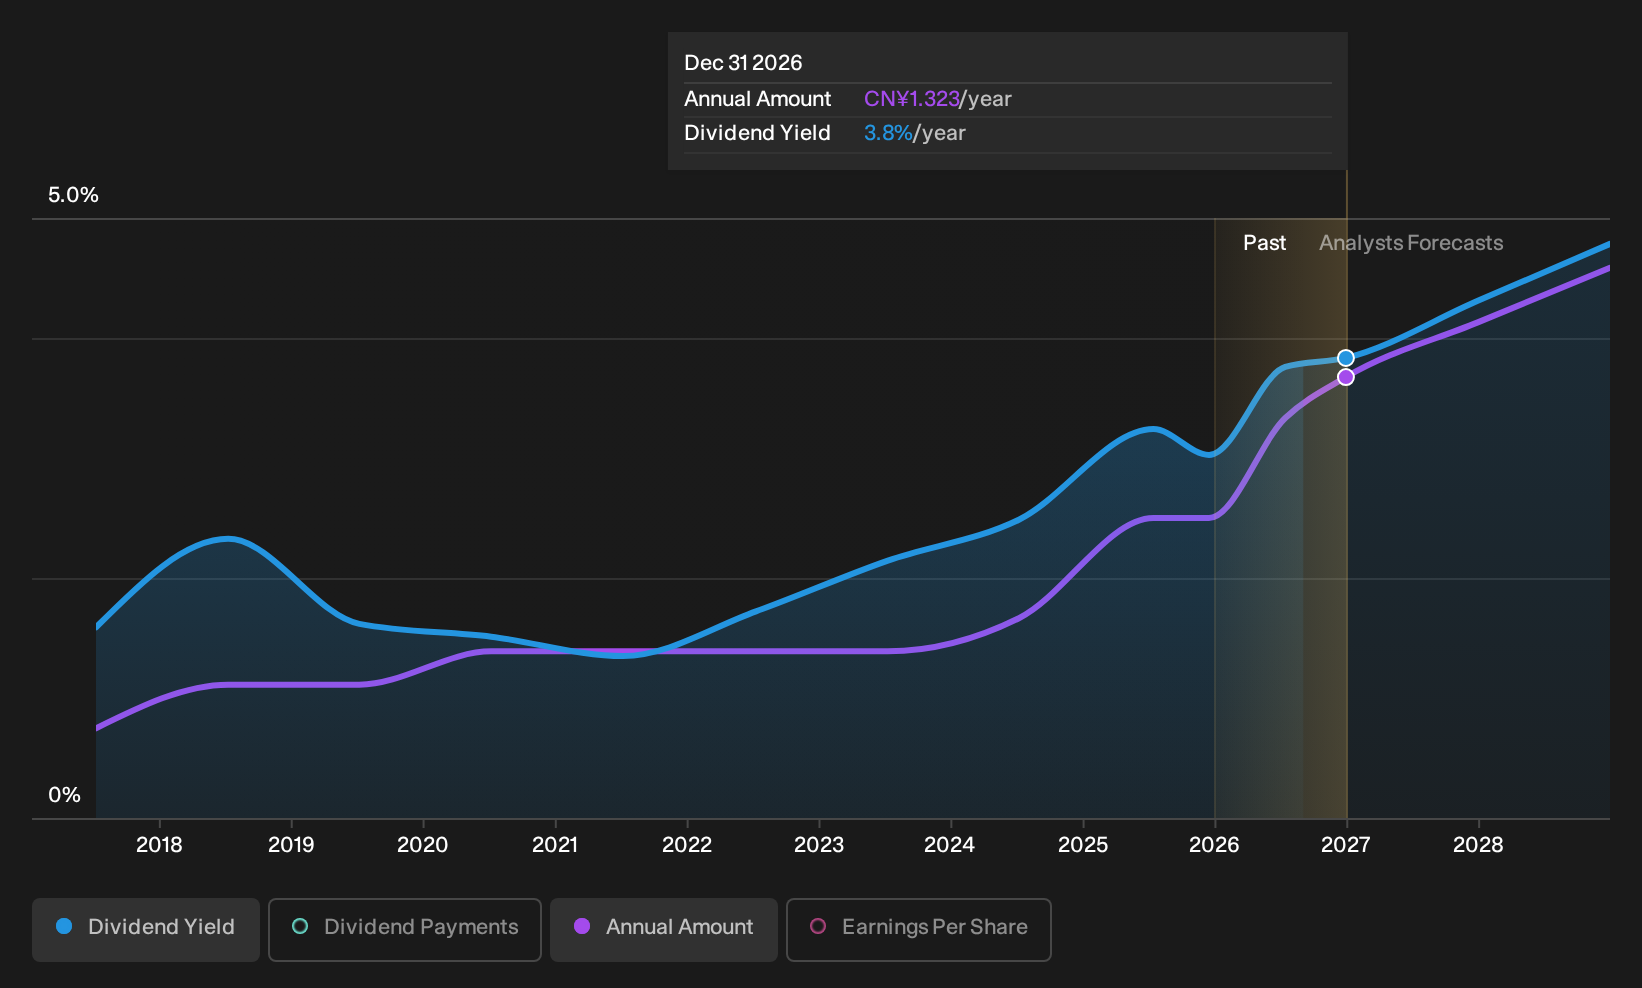
Task: Click the teal ring in Dividend Payments legend
Action: [x=300, y=926]
